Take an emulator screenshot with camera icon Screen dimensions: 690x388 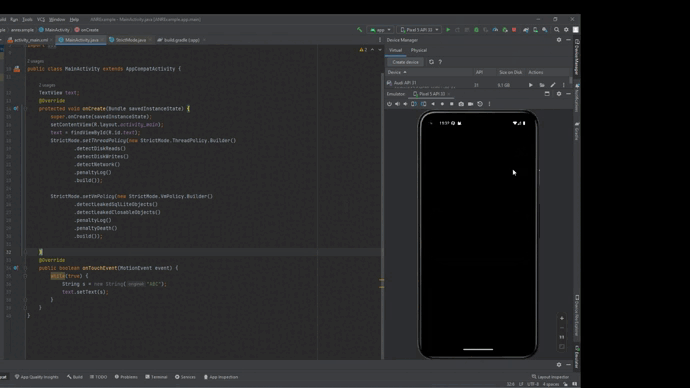click(461, 104)
